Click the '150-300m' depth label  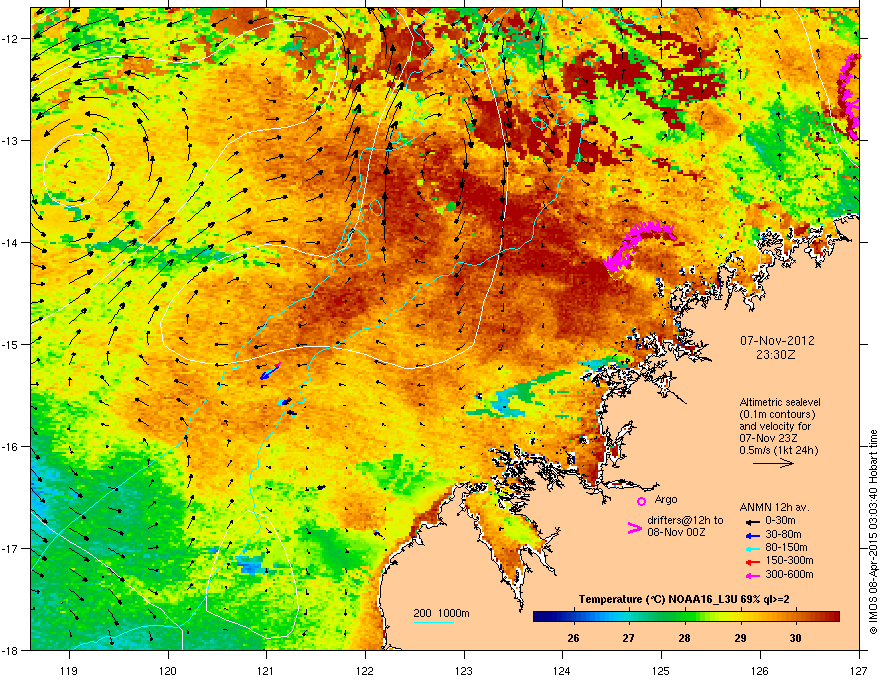[789, 560]
